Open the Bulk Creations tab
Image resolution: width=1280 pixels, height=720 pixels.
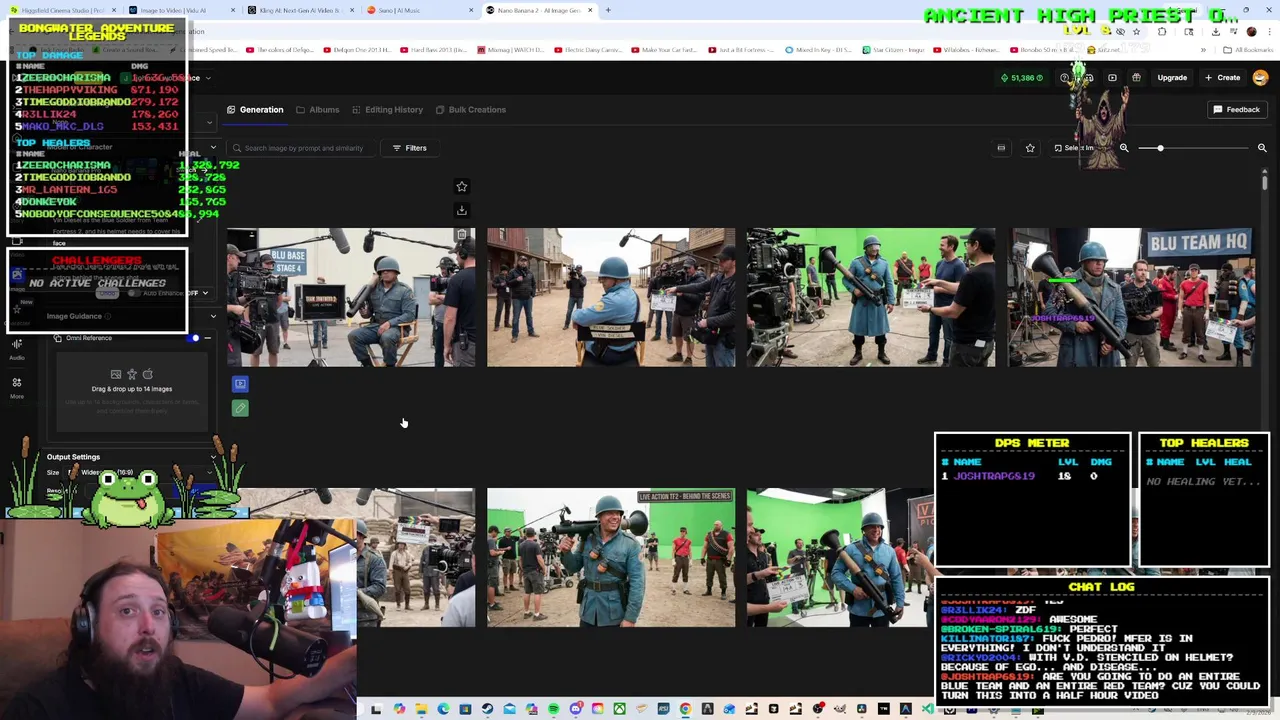click(x=470, y=110)
